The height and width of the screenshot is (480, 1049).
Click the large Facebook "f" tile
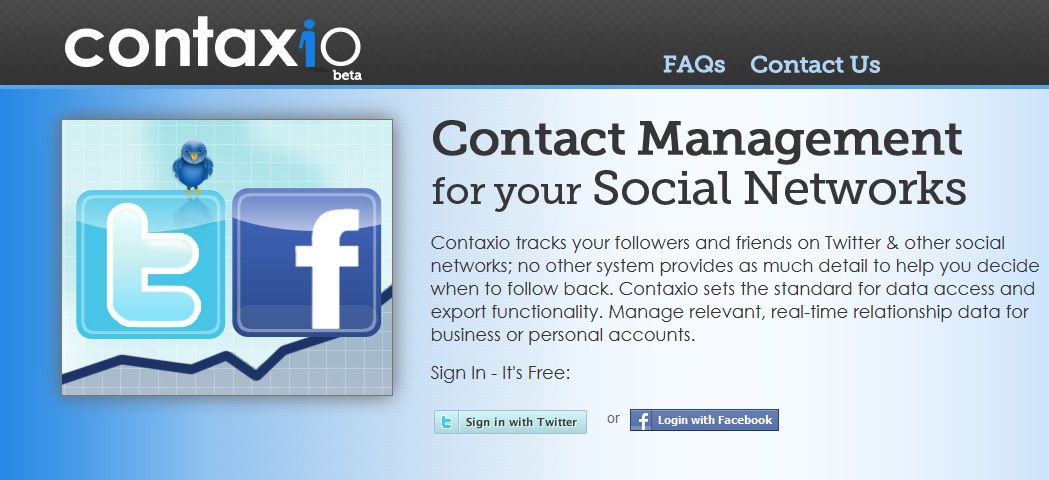307,261
